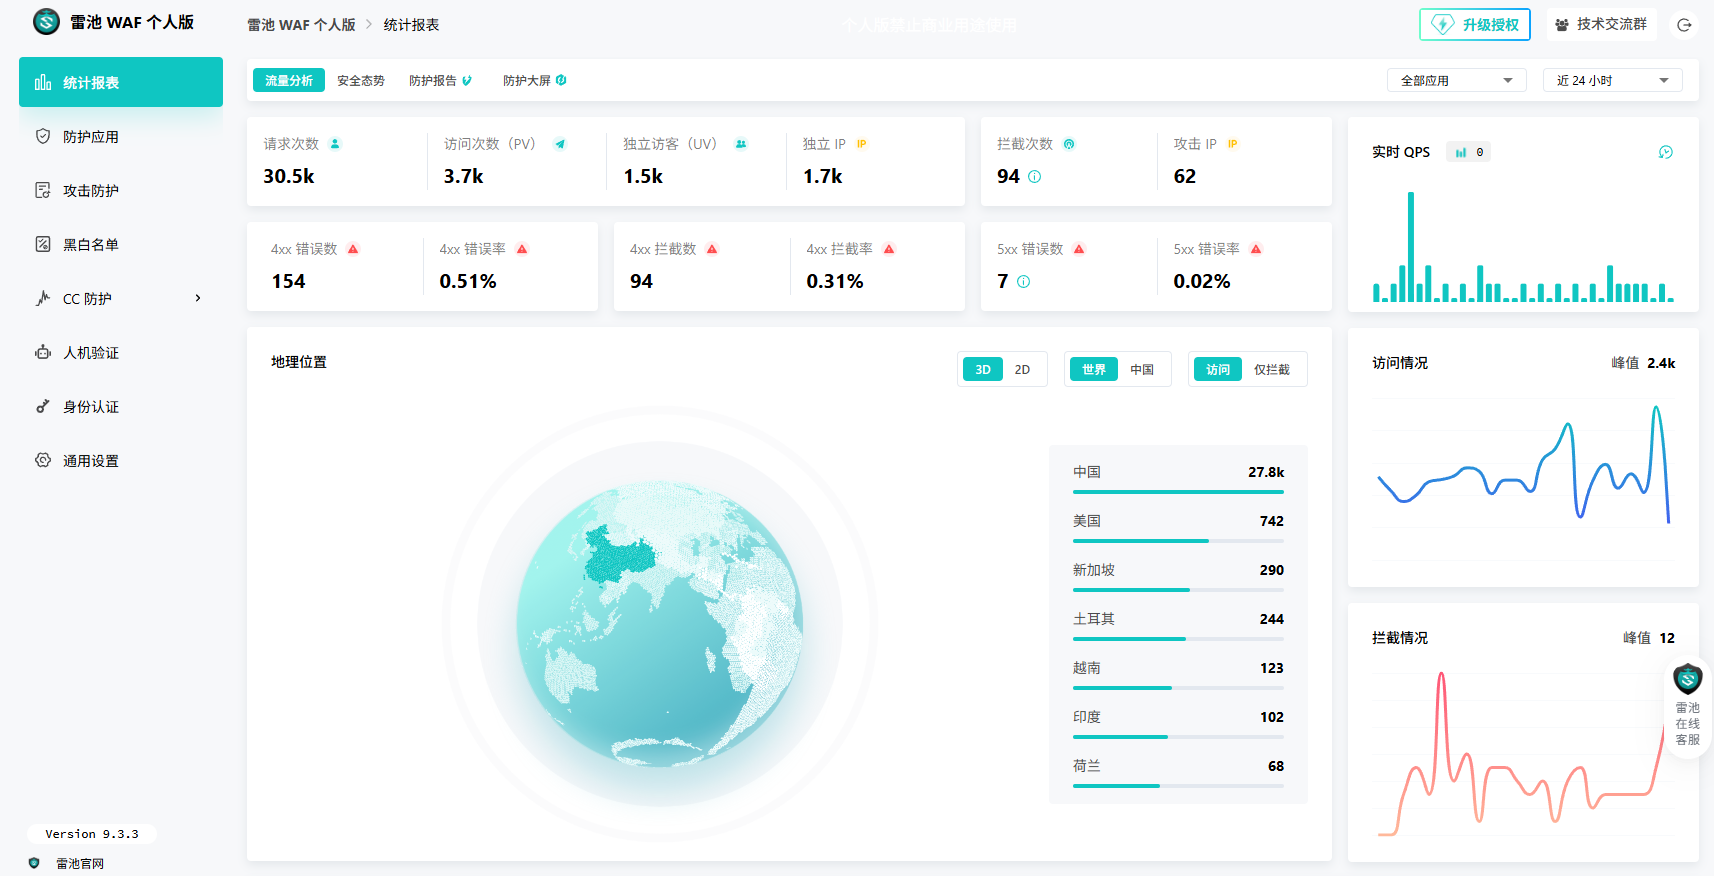Click the refresh icon in 实时 QPS panel
The width and height of the screenshot is (1714, 876).
1665,152
